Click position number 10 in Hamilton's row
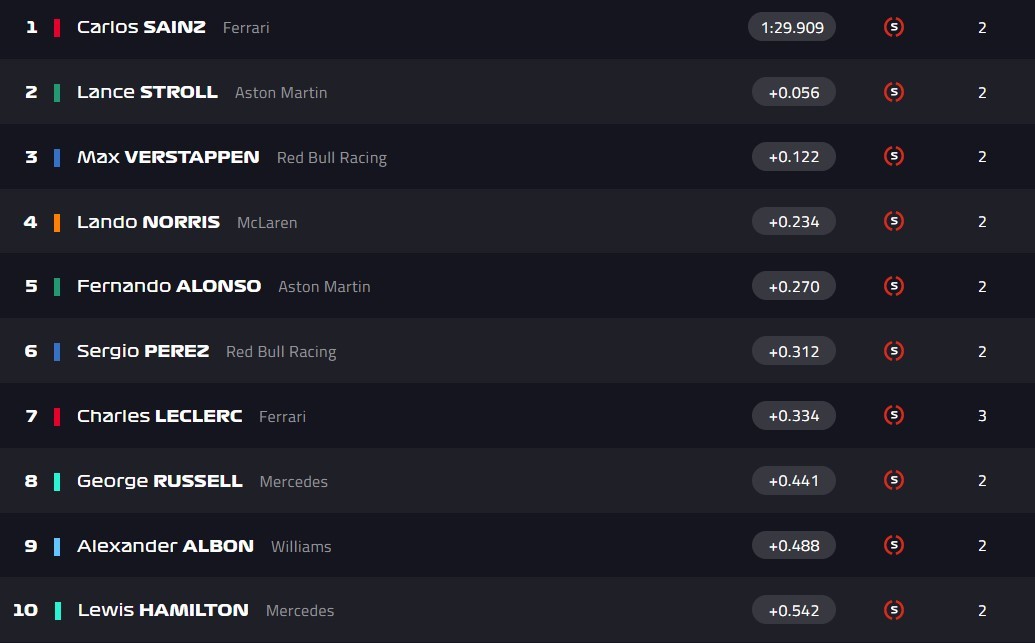Image resolution: width=1035 pixels, height=643 pixels. click(25, 610)
